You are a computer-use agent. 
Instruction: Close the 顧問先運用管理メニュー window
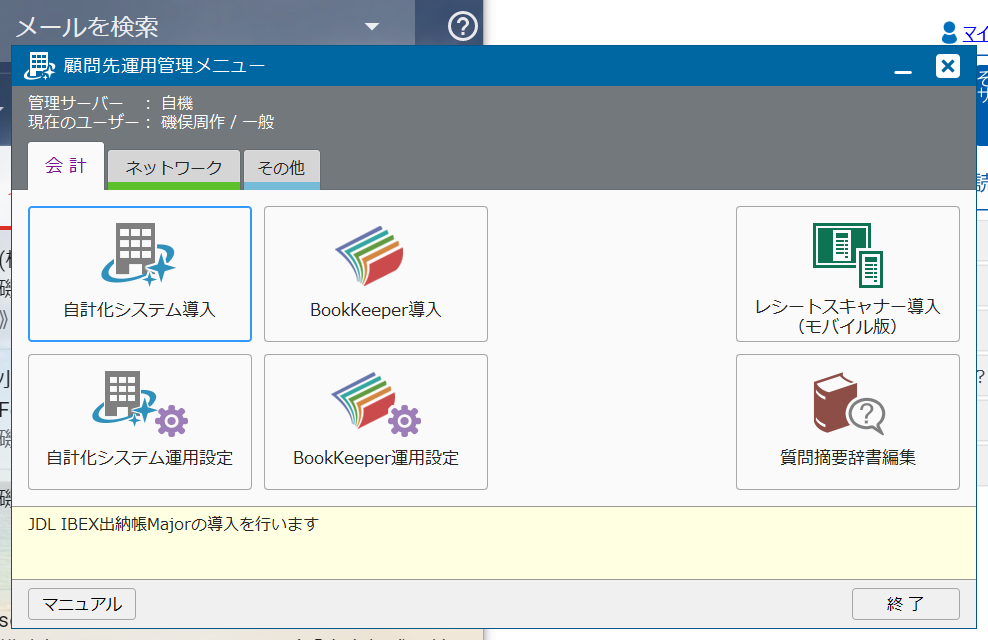(947, 66)
